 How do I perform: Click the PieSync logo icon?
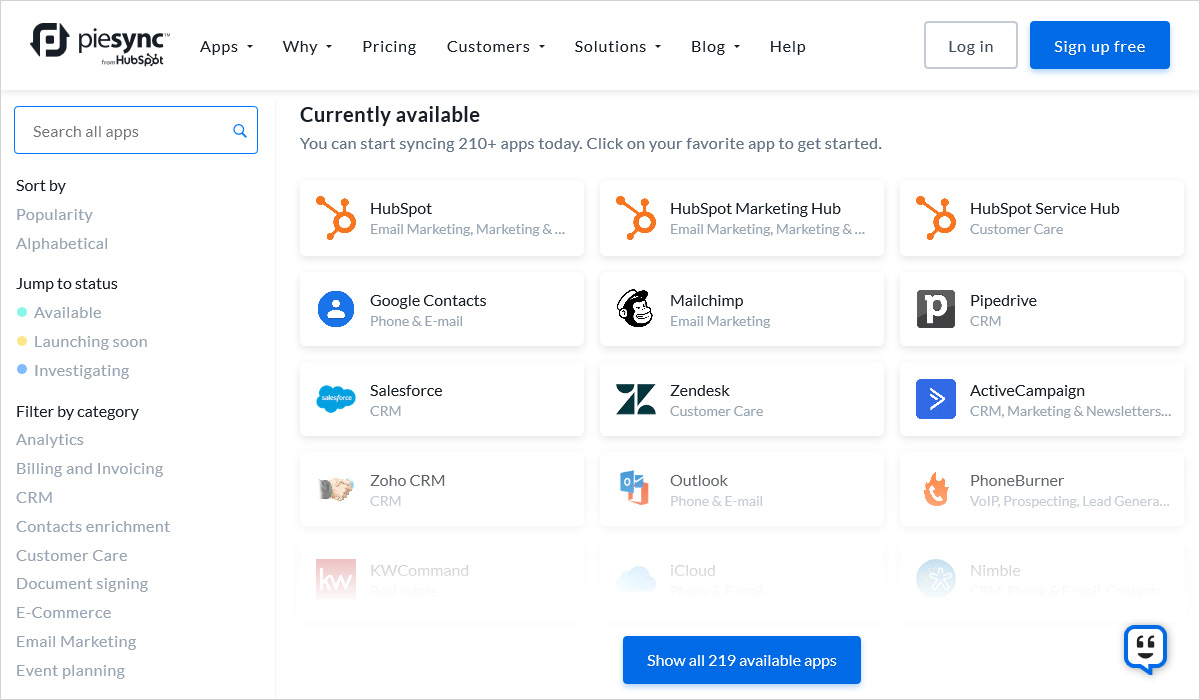(50, 41)
